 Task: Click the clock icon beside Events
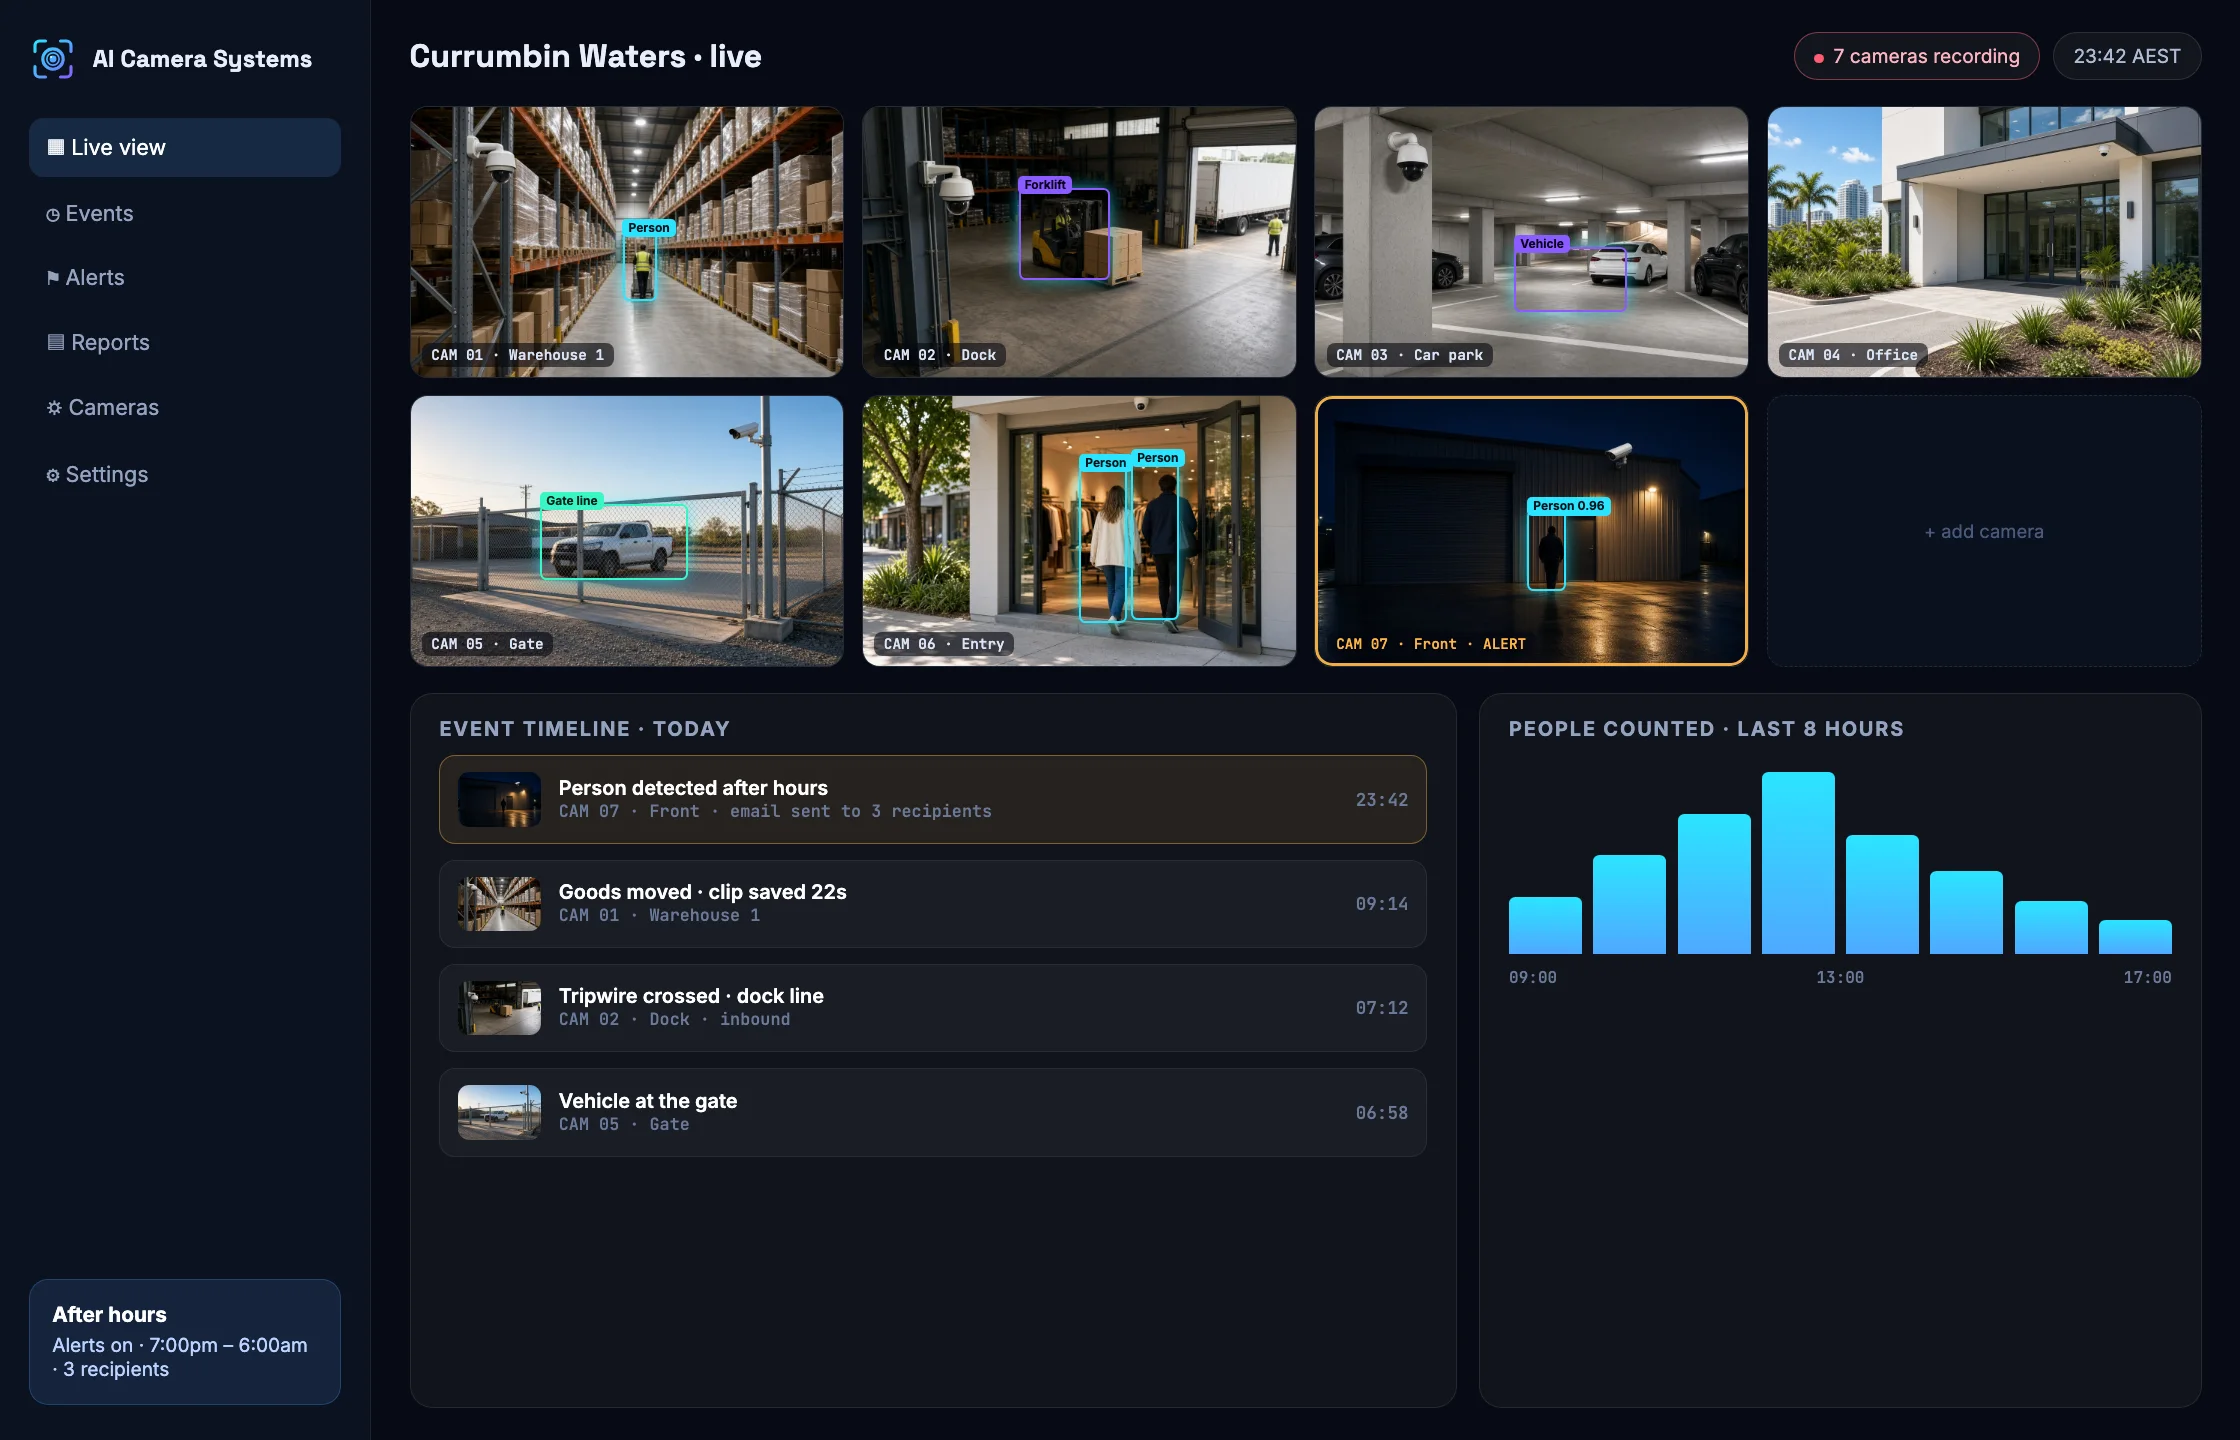pos(53,215)
